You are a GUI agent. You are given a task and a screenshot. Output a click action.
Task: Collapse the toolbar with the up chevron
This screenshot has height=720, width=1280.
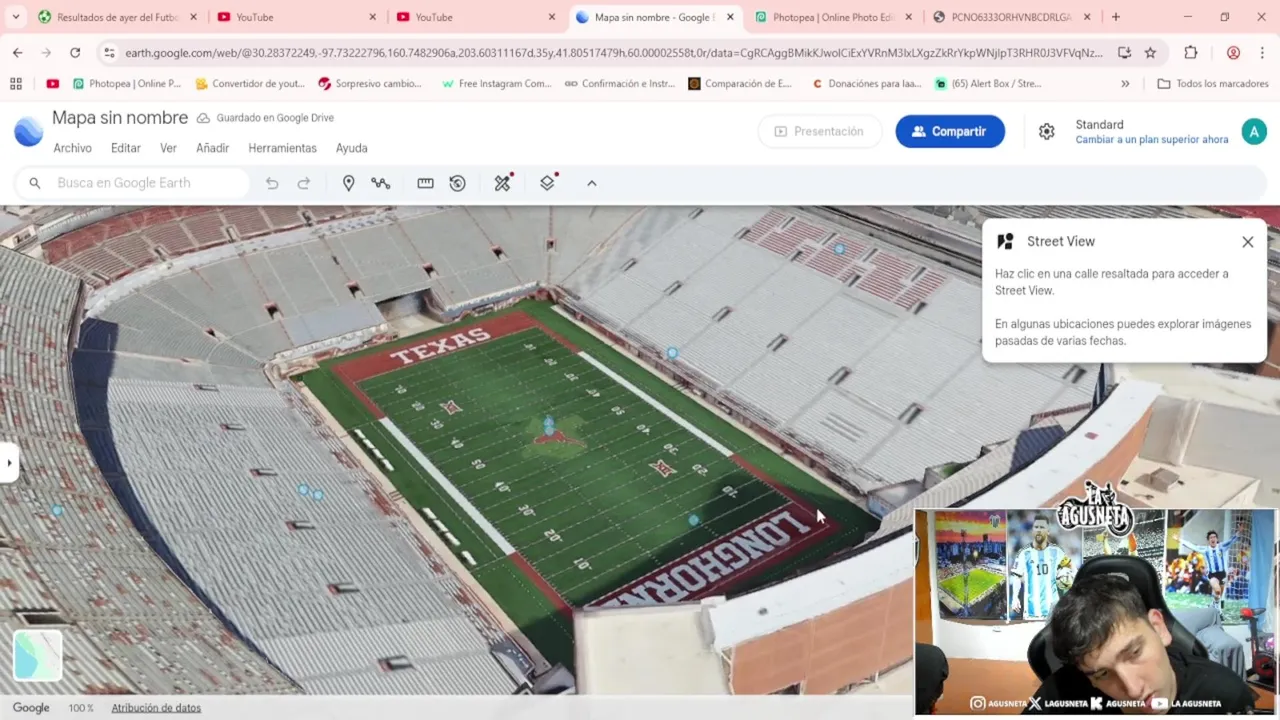[x=592, y=183]
